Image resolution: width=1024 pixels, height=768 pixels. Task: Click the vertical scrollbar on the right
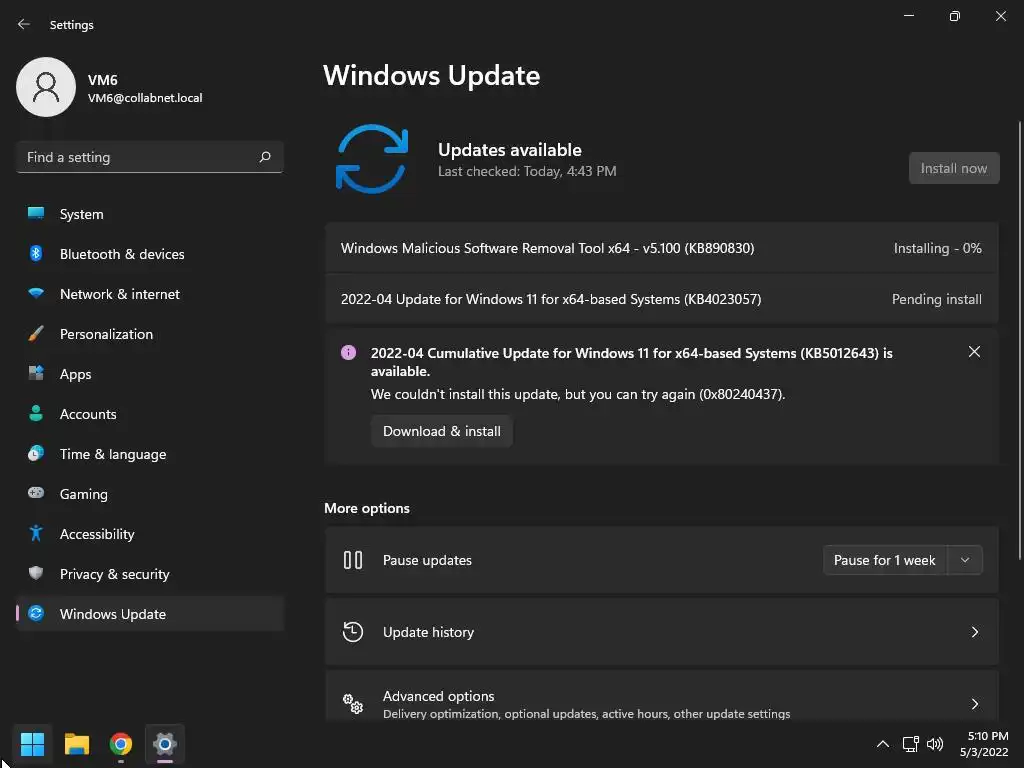(x=1020, y=340)
